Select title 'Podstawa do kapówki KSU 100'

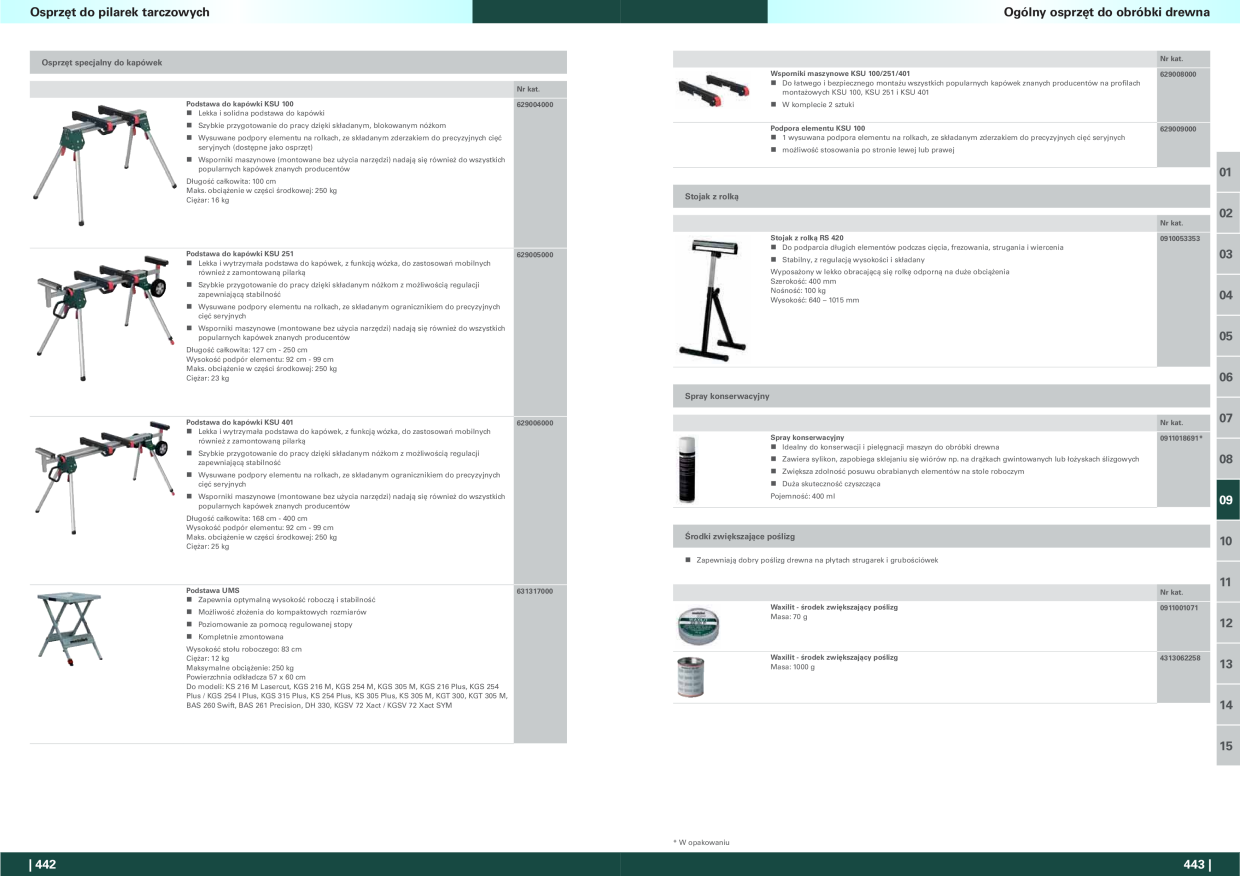(x=240, y=104)
